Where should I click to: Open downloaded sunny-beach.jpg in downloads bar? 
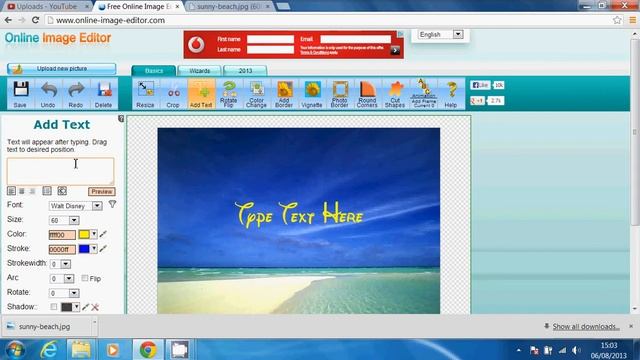45,327
